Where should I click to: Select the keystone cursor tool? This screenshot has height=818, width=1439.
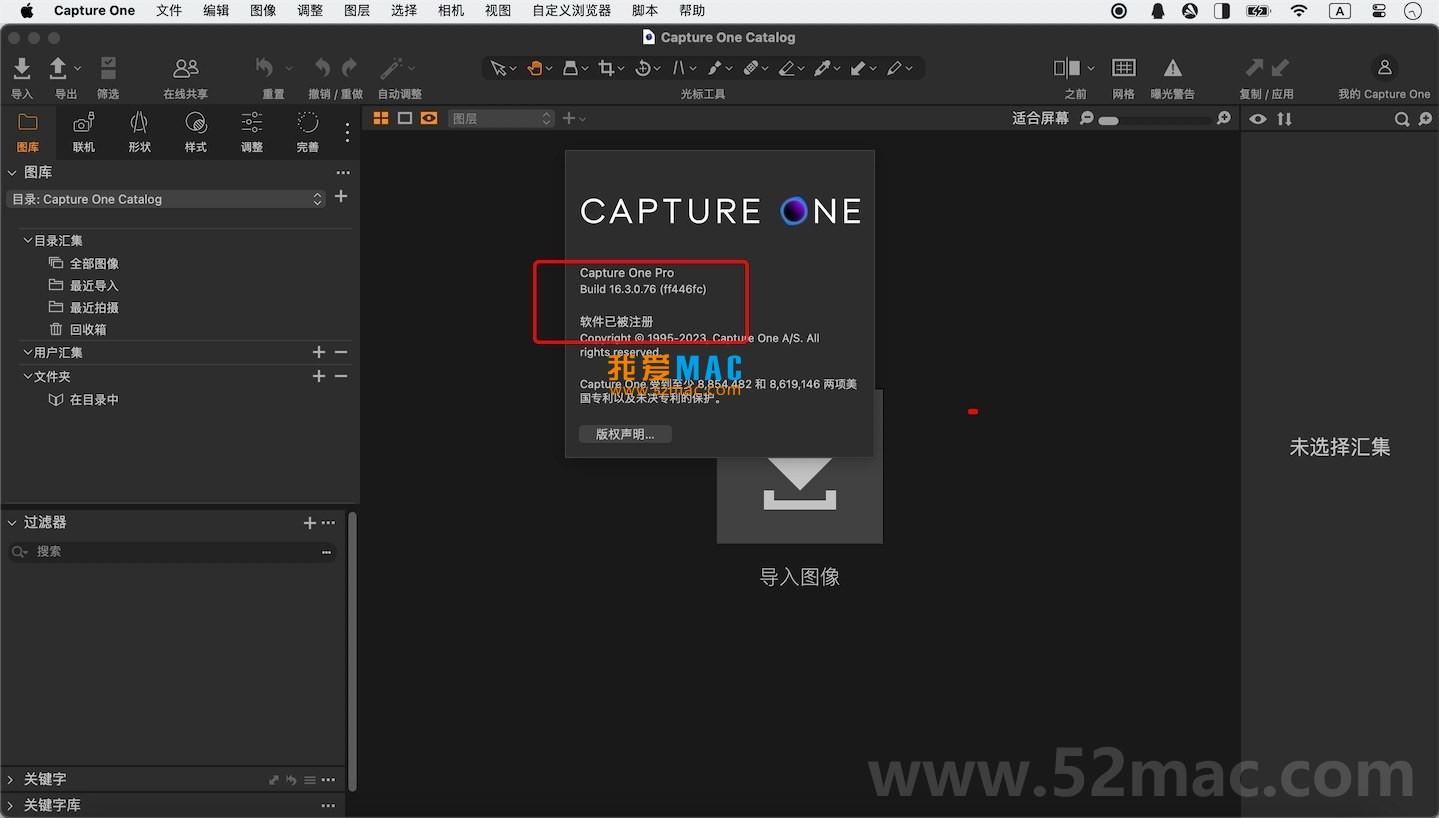(679, 68)
